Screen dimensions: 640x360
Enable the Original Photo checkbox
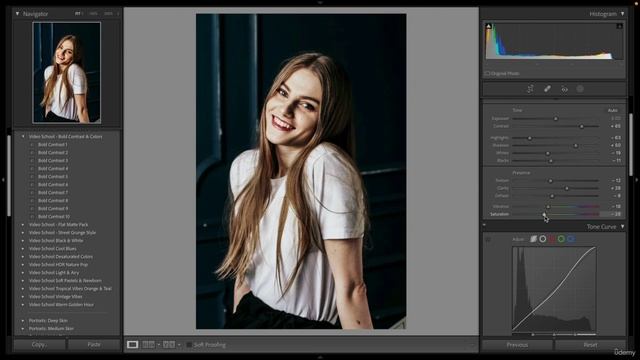487,73
